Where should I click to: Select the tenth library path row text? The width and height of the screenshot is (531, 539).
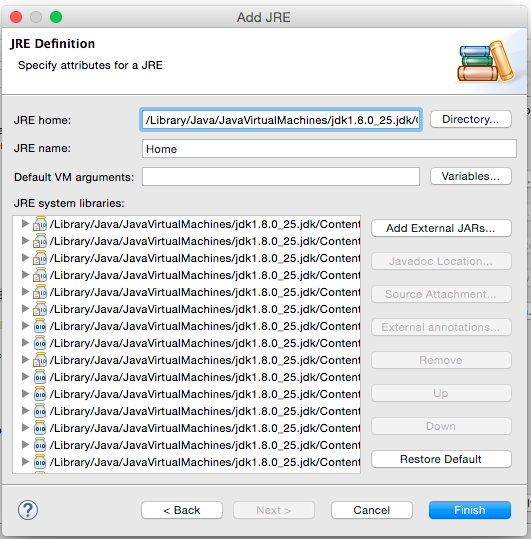coord(205,377)
